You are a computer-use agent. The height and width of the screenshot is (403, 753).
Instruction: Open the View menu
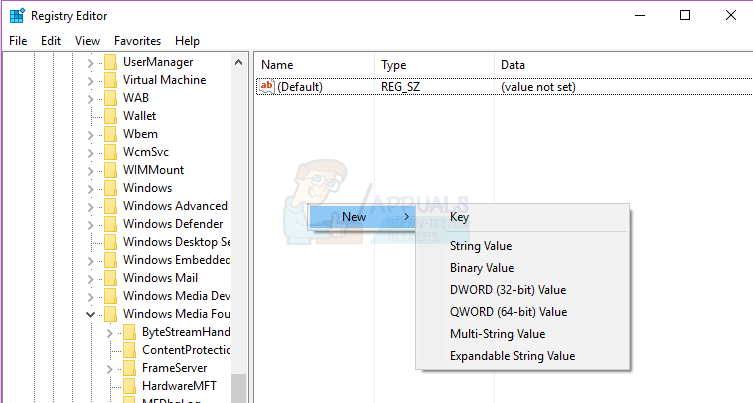(x=87, y=41)
